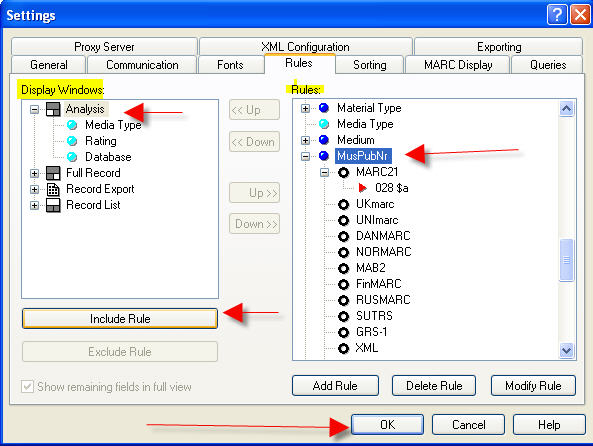Click the cyan Rating bullet icon
Viewport: 593px width, 446px height.
click(72, 141)
